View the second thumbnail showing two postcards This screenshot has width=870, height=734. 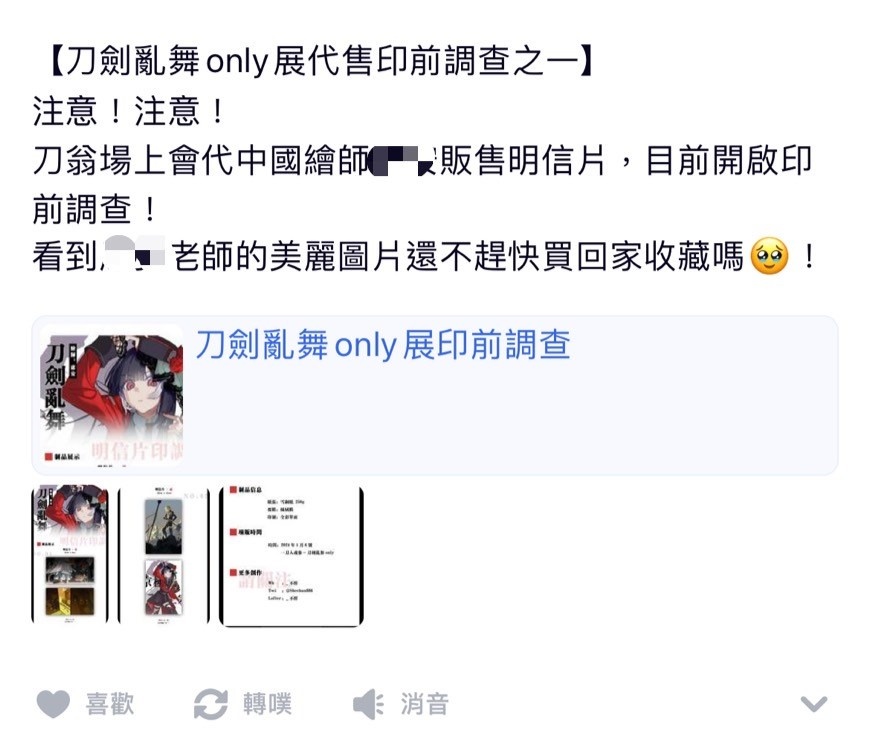click(x=164, y=555)
